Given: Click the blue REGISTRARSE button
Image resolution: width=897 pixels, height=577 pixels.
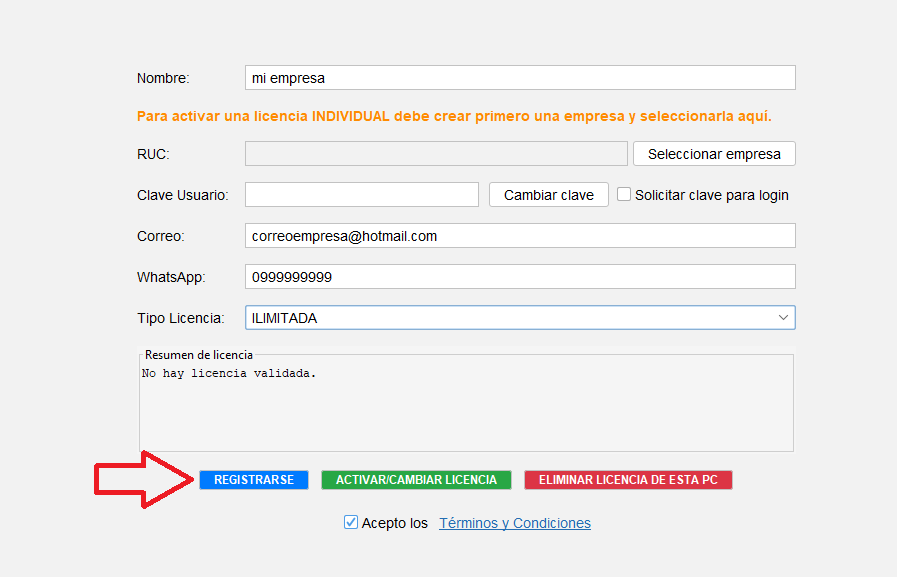Looking at the screenshot, I should tap(253, 480).
